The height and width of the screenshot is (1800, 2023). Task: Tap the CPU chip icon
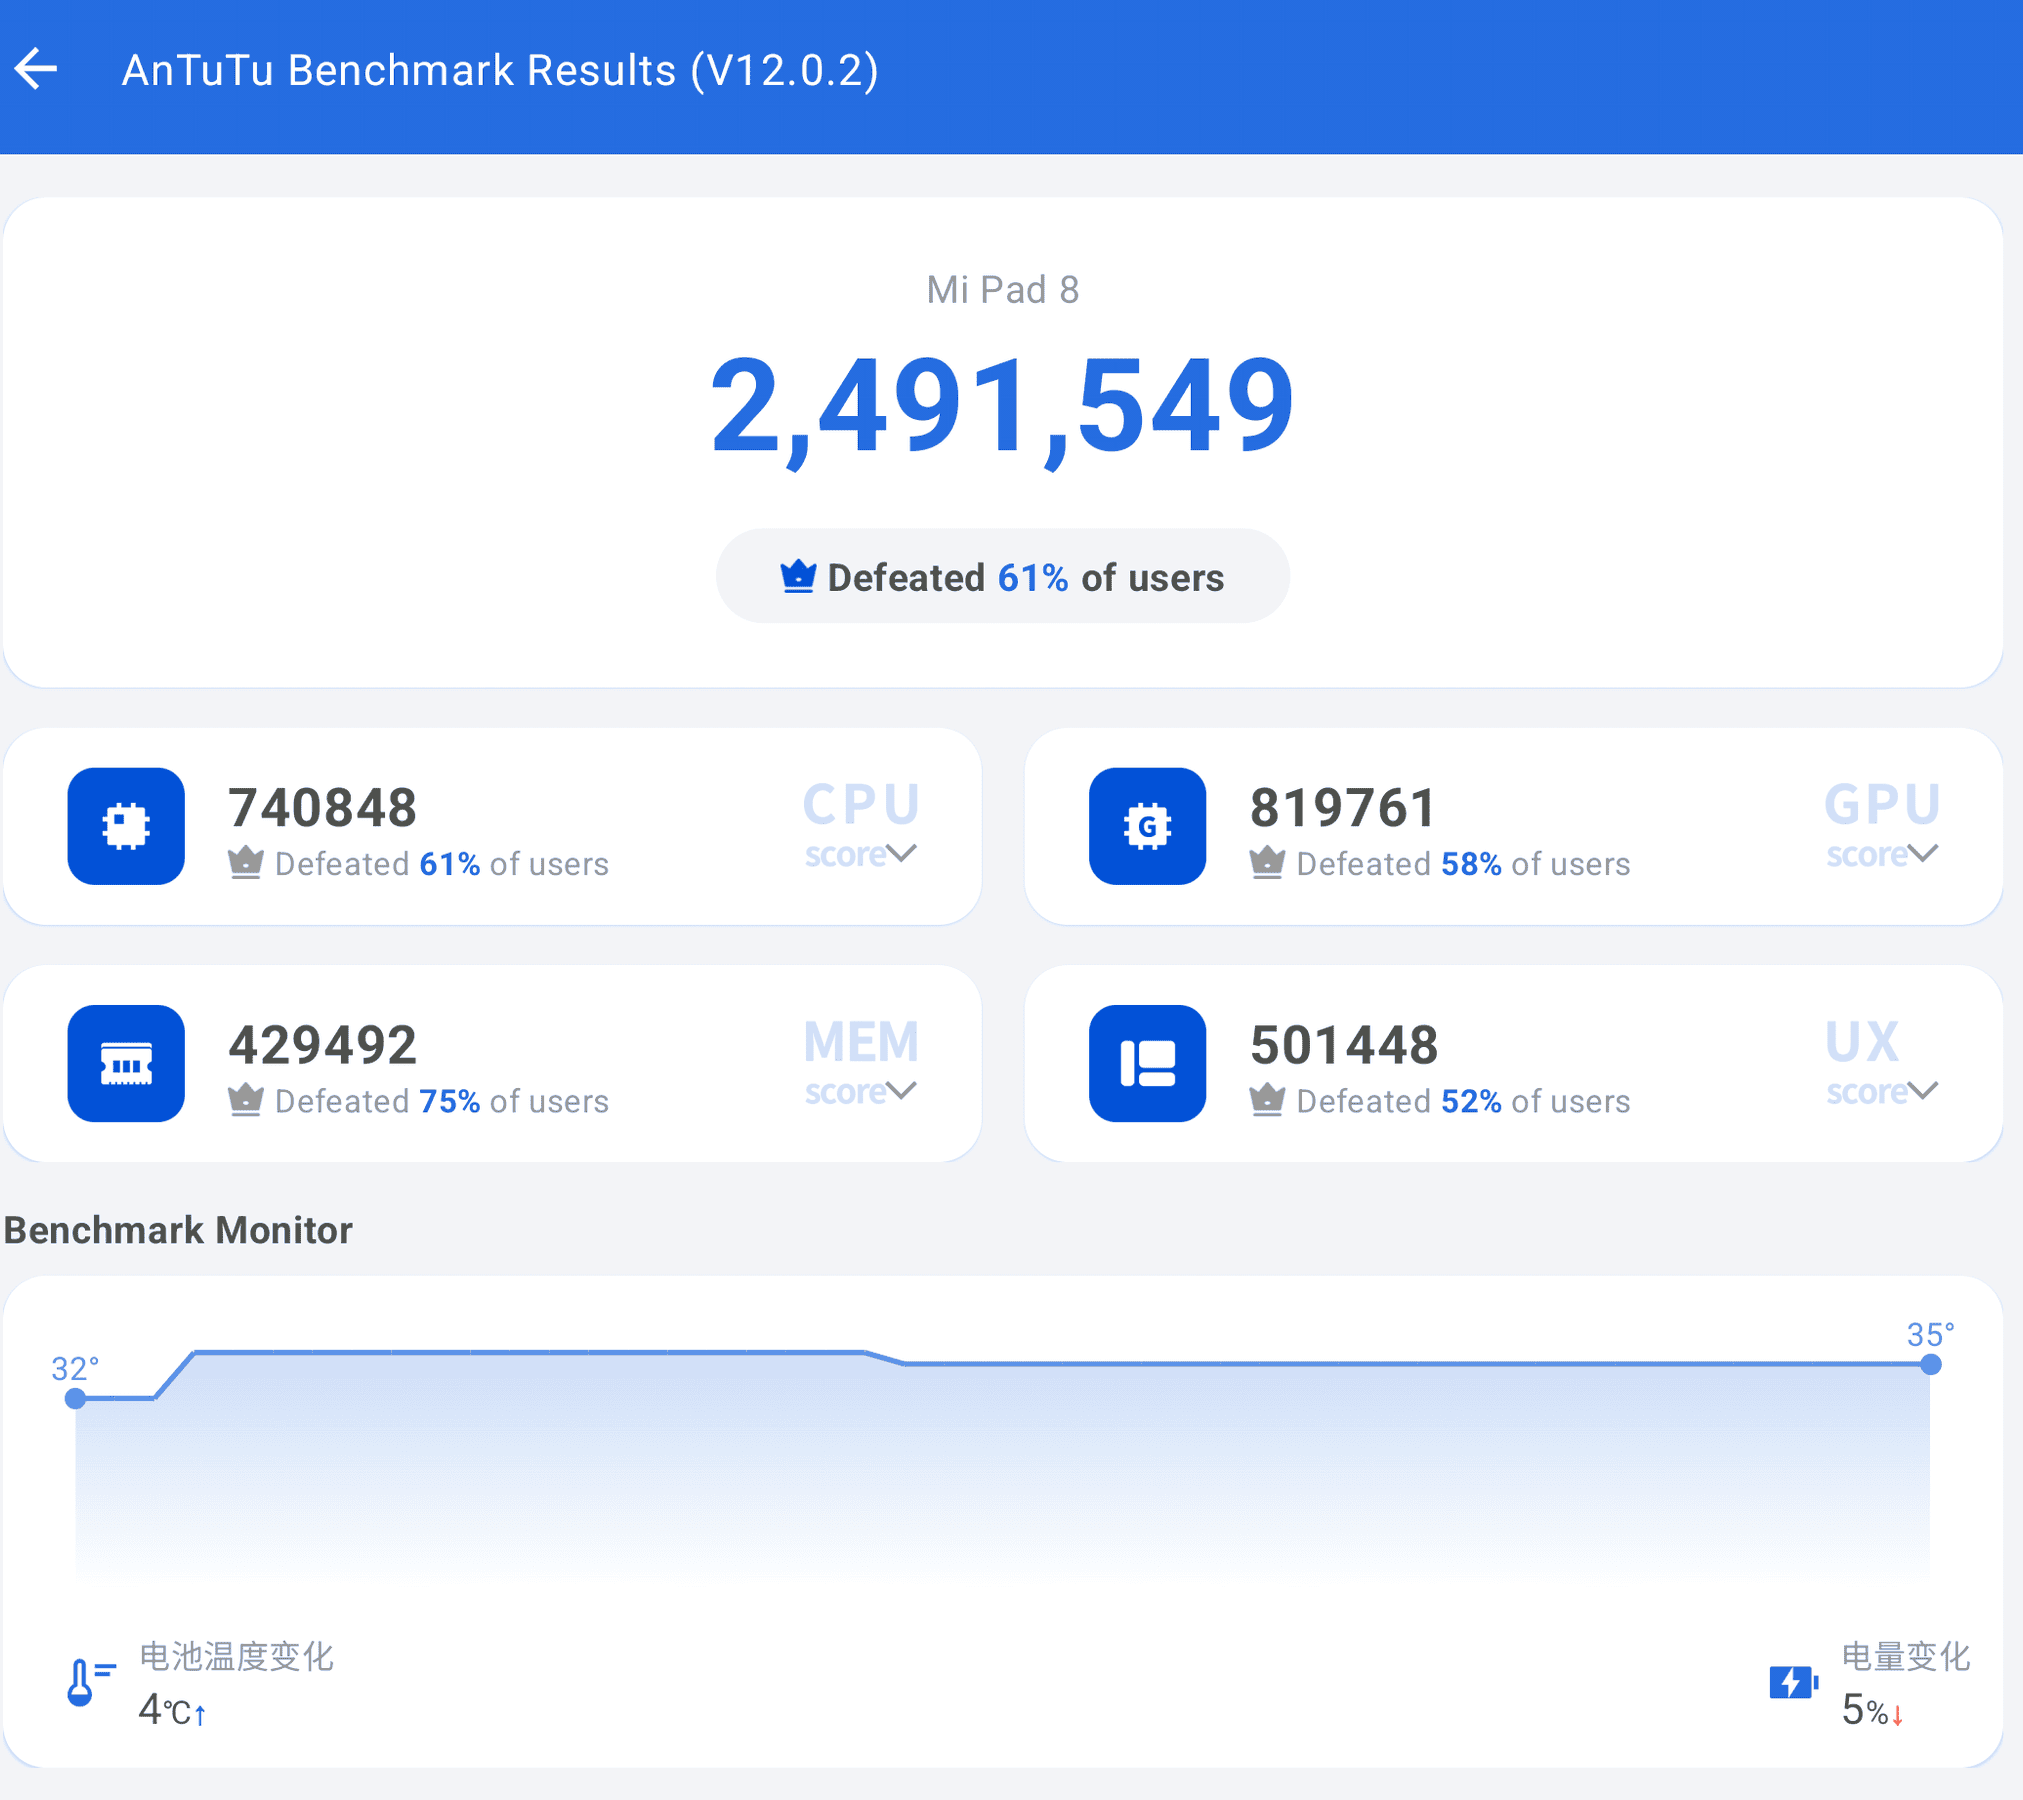(x=126, y=826)
